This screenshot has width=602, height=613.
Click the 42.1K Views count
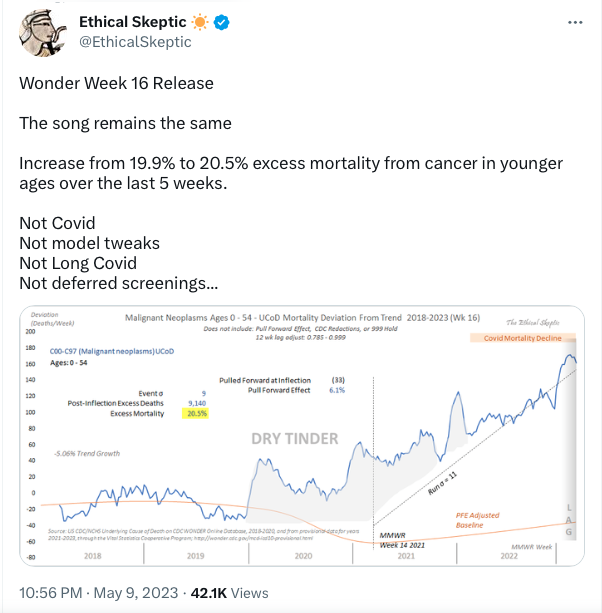(229, 593)
